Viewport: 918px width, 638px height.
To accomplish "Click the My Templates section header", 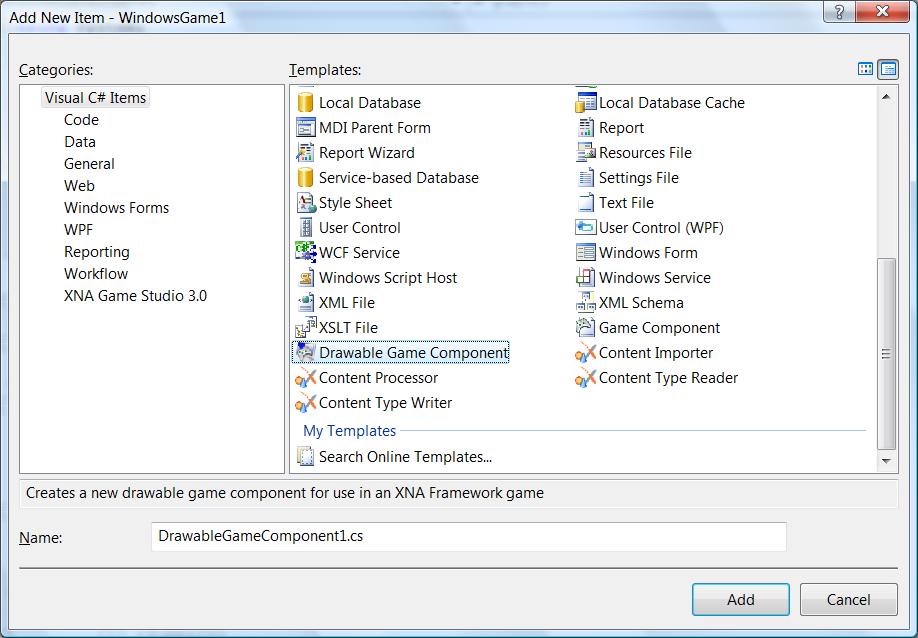I will click(350, 431).
